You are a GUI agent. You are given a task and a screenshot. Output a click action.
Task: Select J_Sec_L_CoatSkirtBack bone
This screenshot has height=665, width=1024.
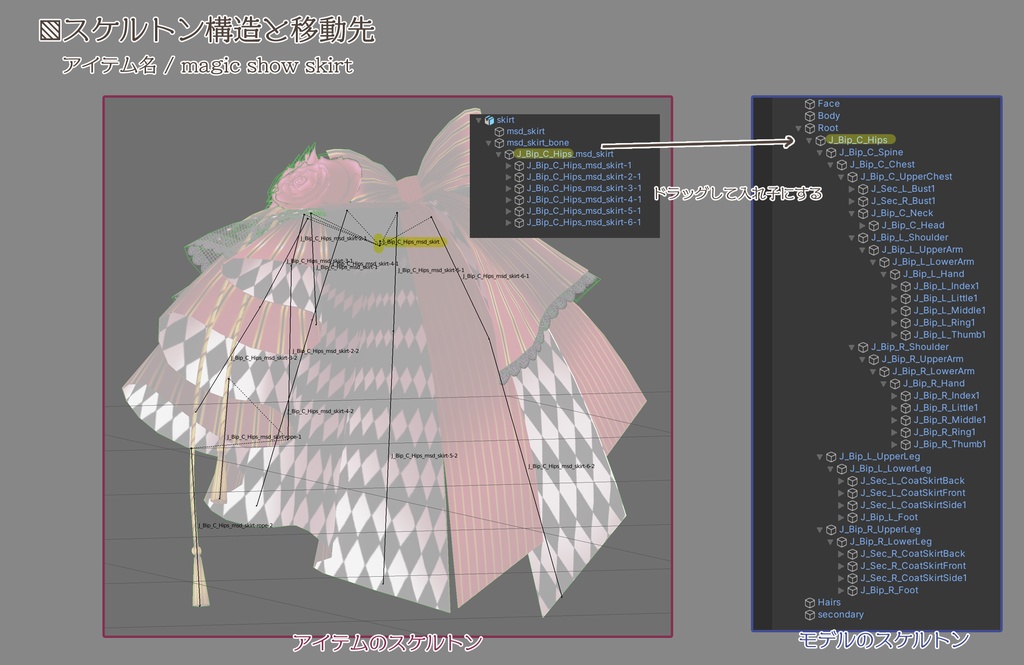(x=912, y=481)
